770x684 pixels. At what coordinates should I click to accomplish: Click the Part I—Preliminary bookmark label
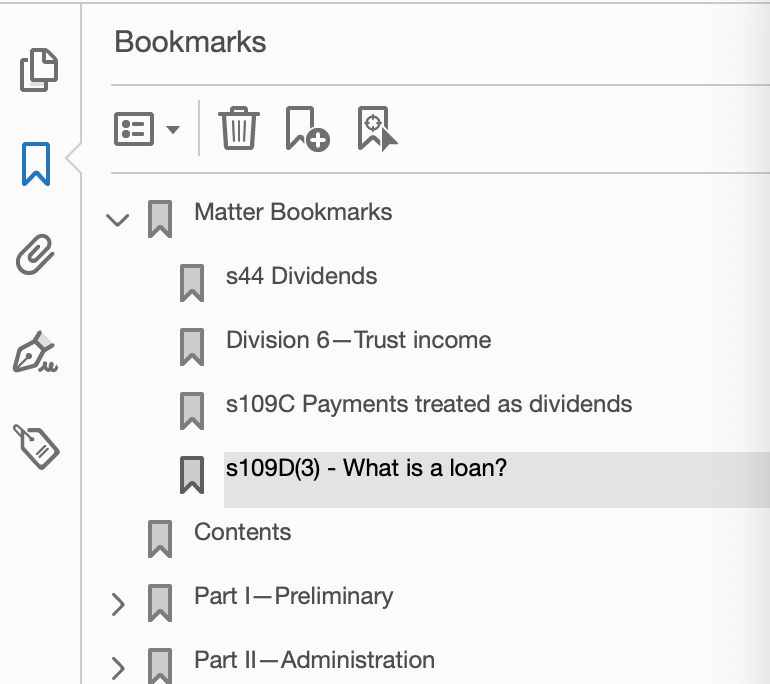coord(294,596)
